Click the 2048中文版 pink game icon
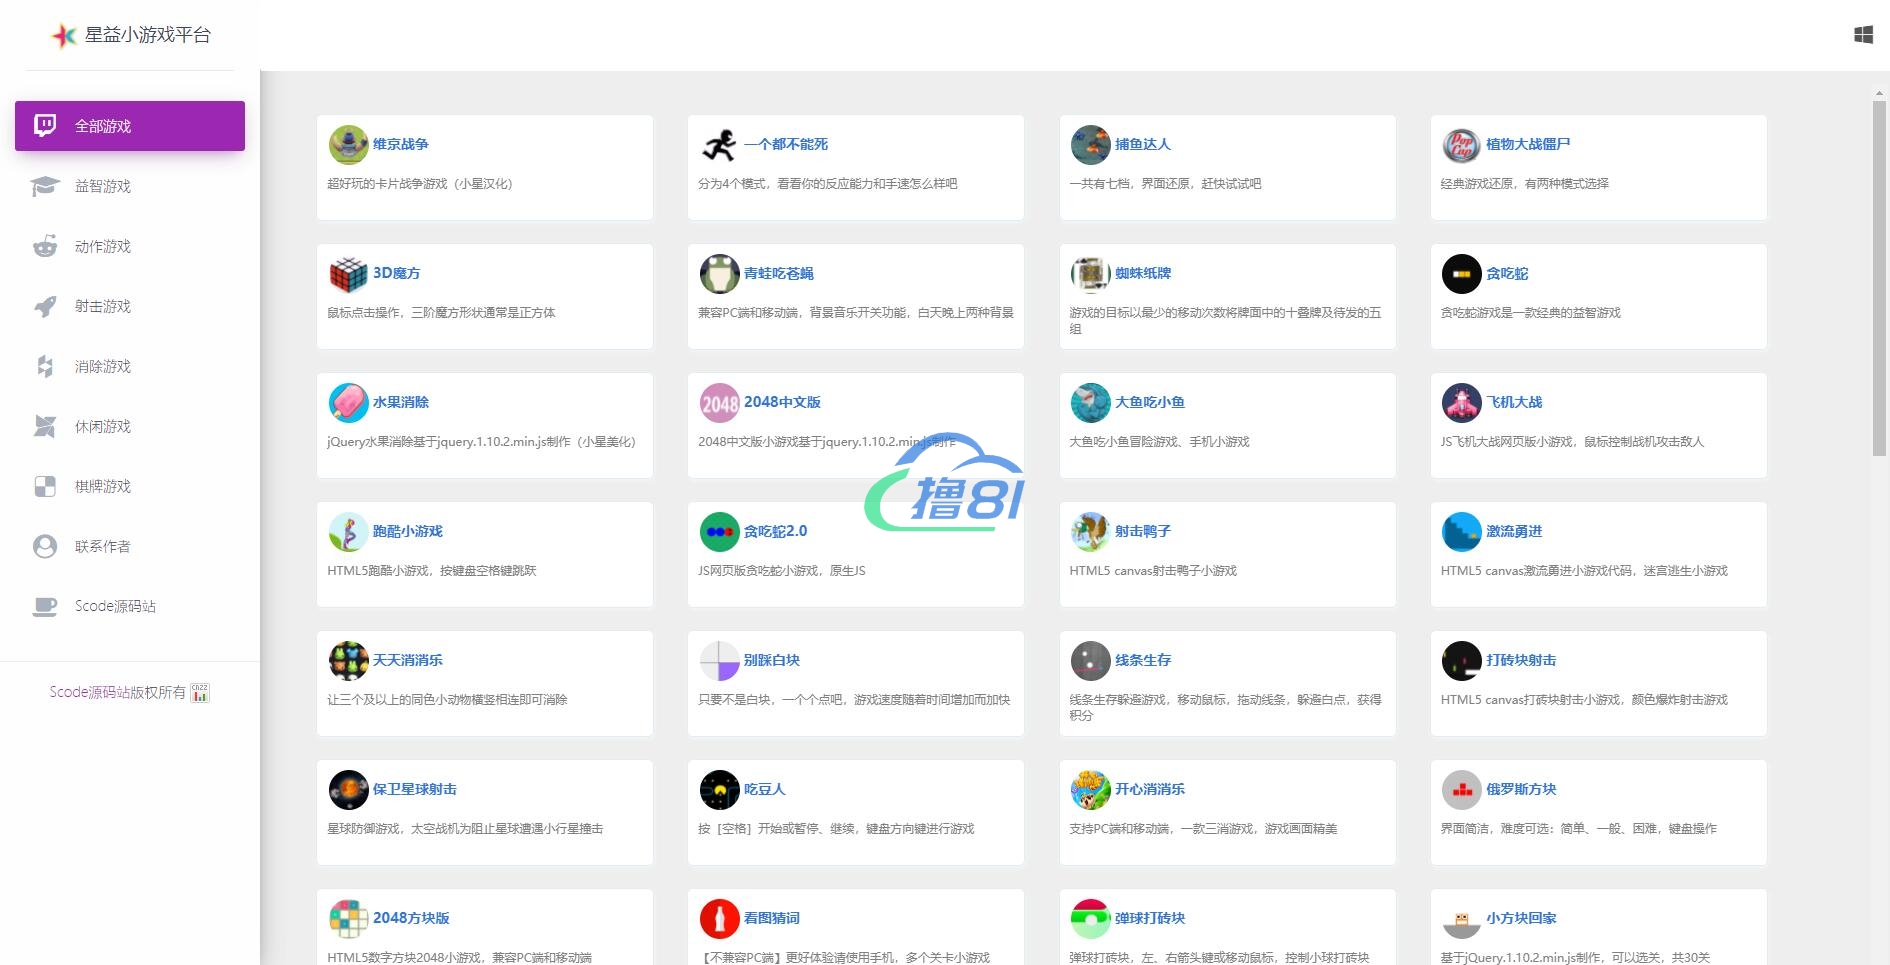Image resolution: width=1890 pixels, height=965 pixels. point(719,403)
